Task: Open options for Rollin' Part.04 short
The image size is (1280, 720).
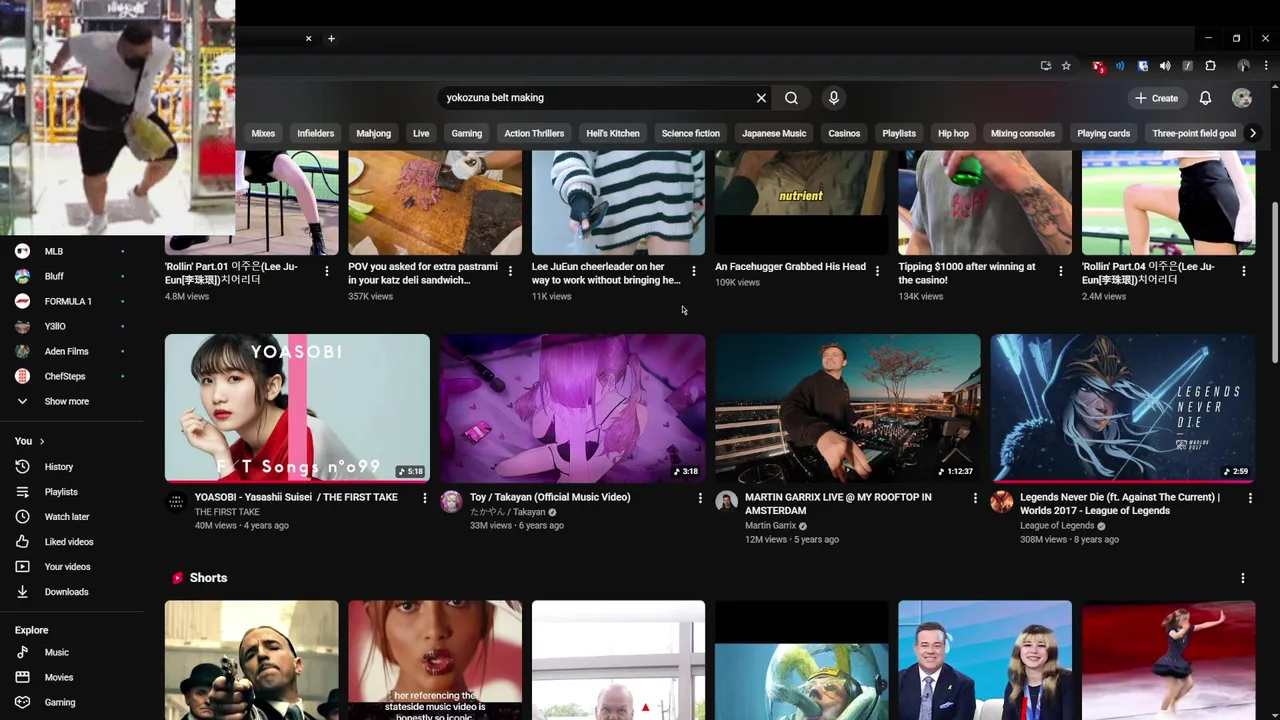Action: [x=1244, y=271]
